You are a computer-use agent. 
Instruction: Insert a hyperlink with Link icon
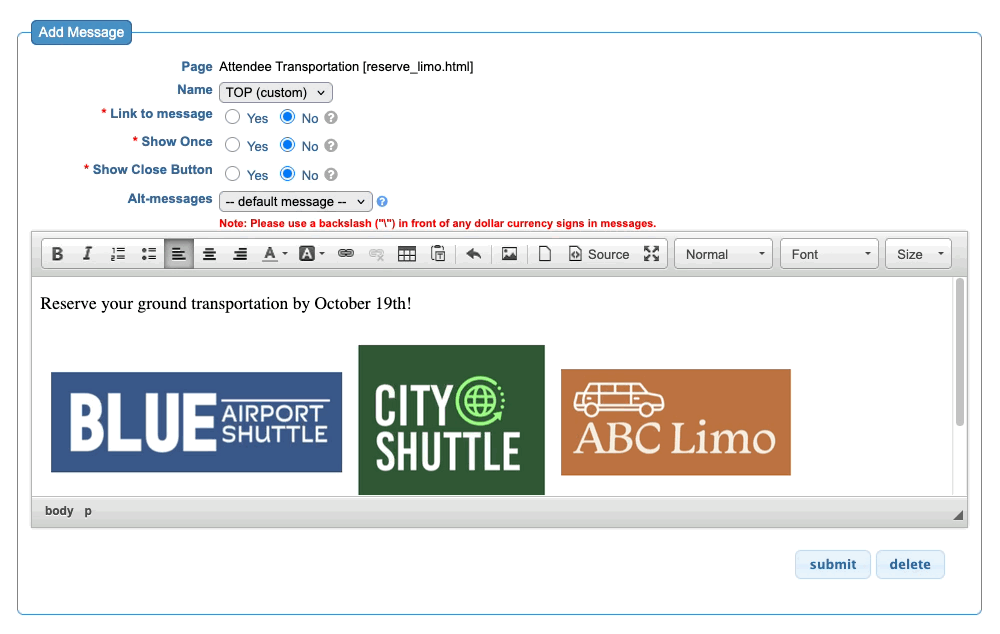[346, 254]
